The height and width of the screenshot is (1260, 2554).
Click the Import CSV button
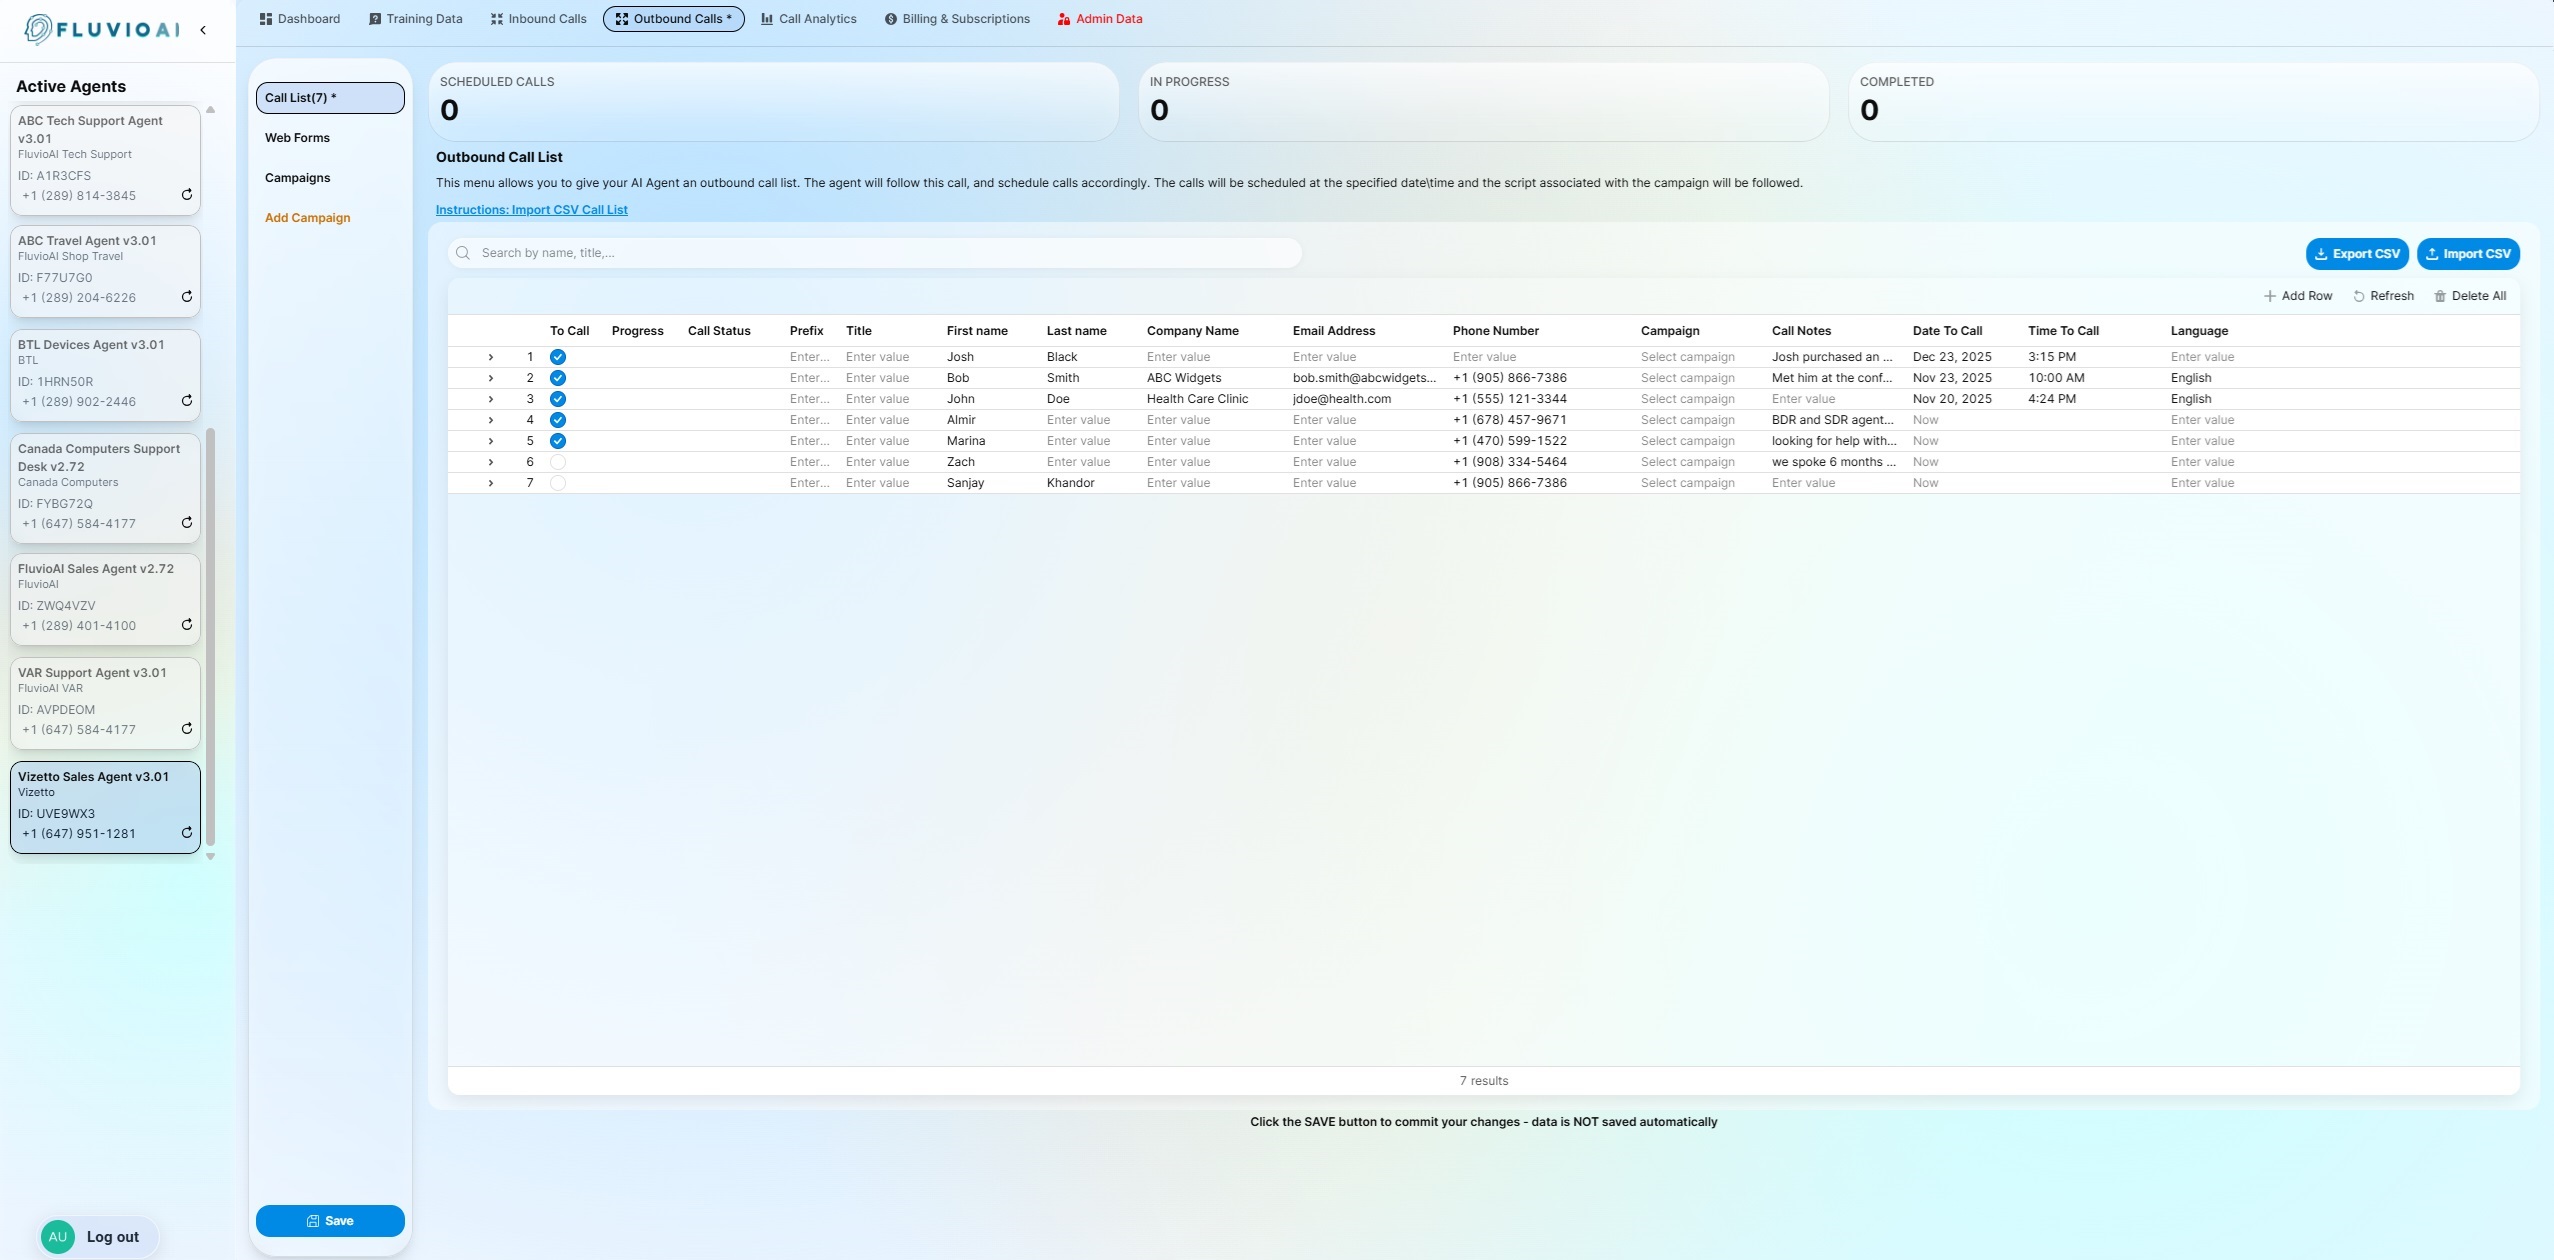[x=2467, y=254]
